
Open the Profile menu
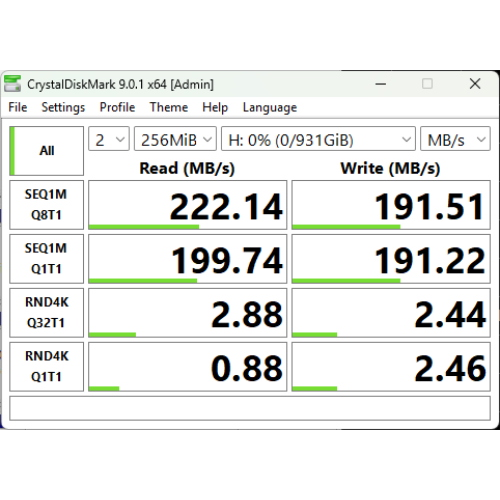tap(117, 107)
